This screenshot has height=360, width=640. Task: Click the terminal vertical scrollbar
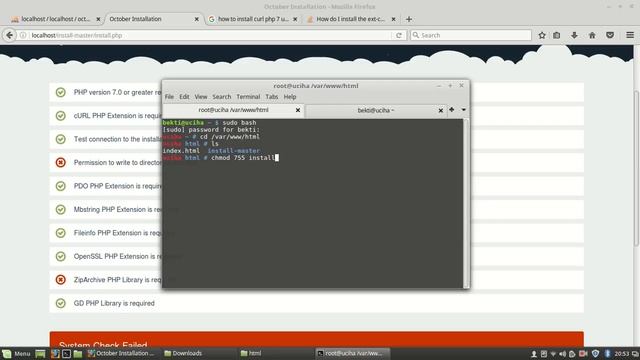[466, 203]
